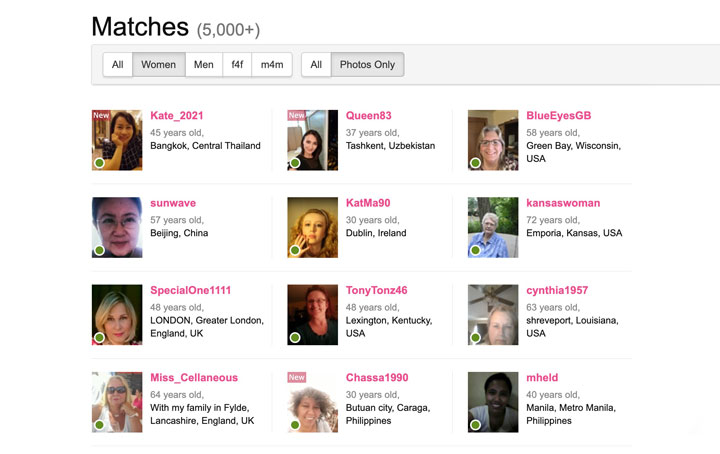Open Chassa1990 profile link

pyautogui.click(x=377, y=377)
